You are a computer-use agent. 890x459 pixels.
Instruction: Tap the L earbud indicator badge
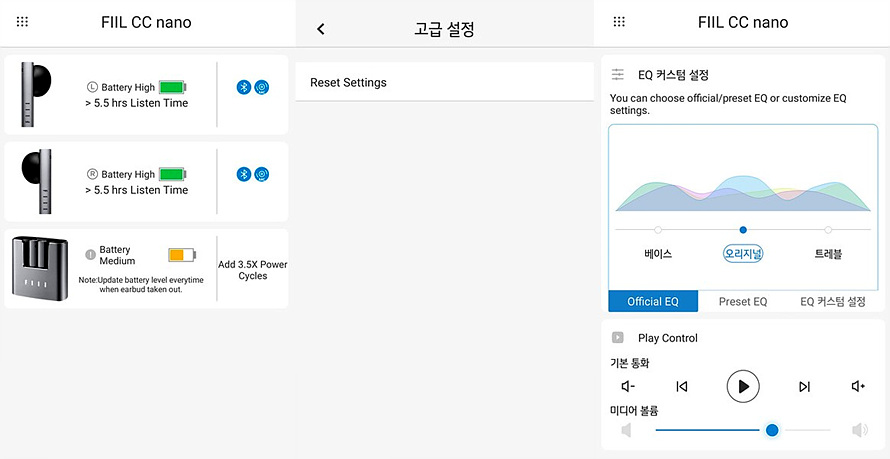point(93,87)
